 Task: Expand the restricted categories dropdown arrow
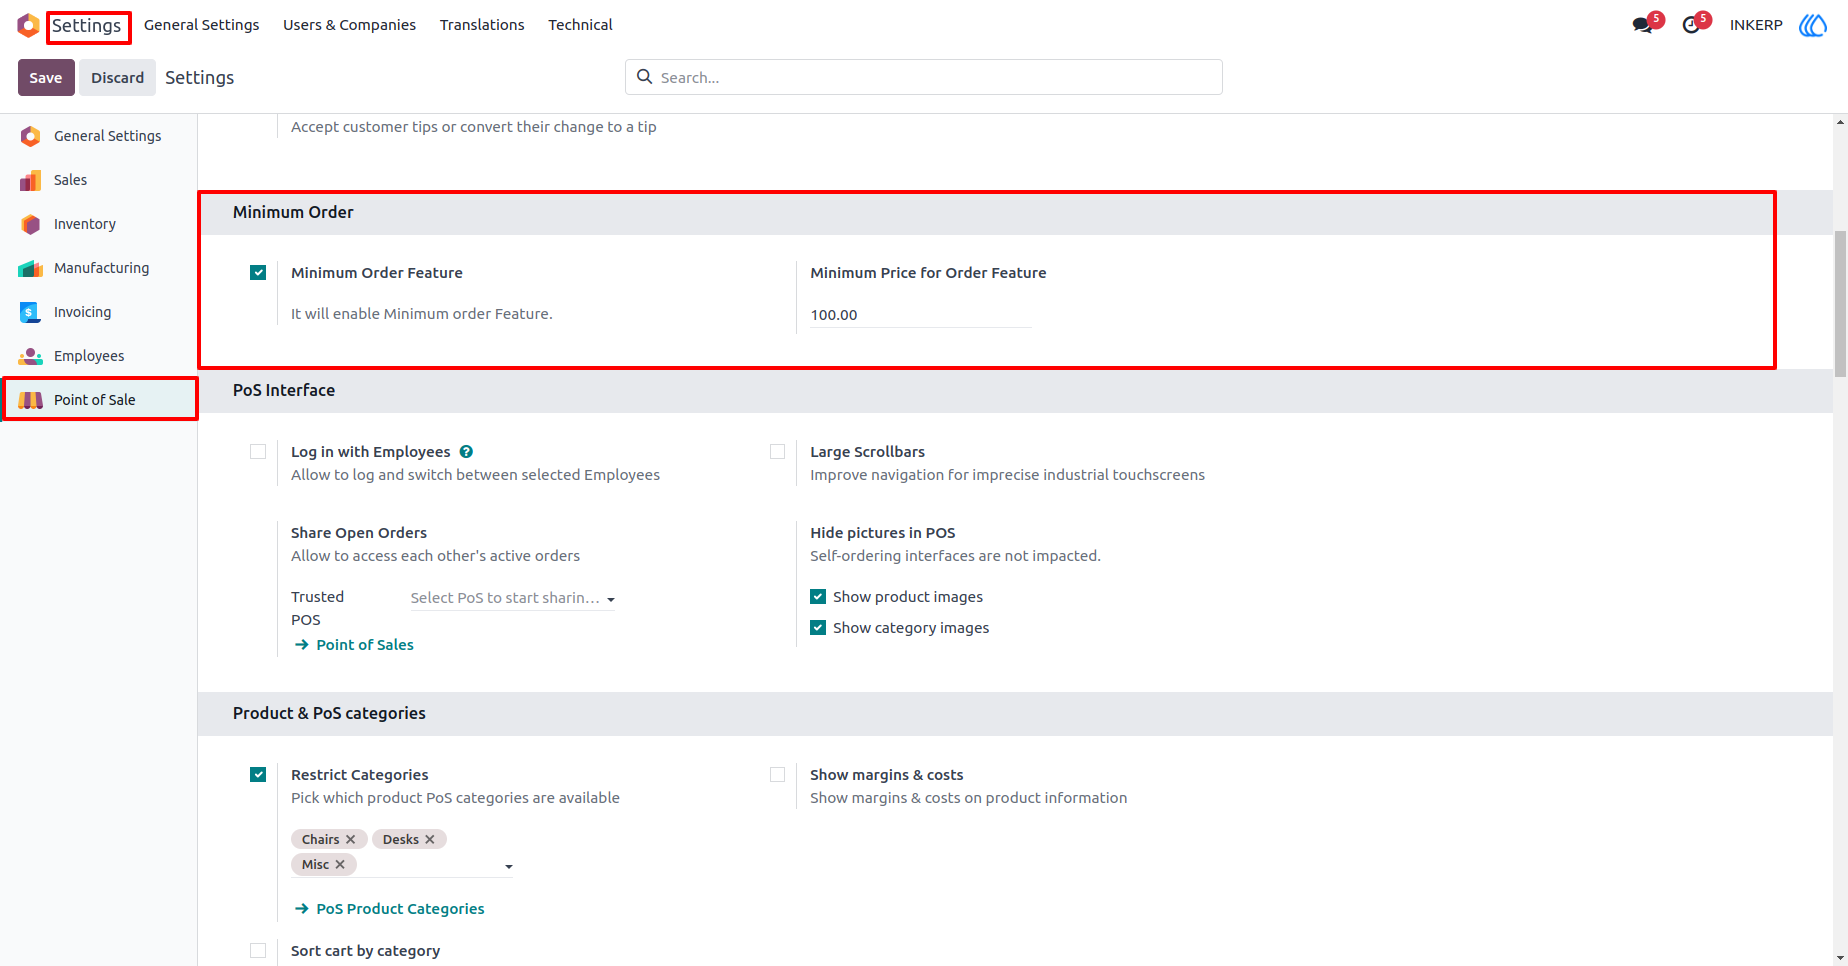(x=509, y=867)
